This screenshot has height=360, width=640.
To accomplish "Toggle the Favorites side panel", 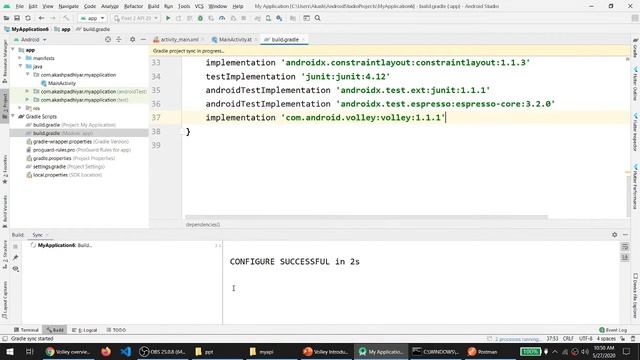I will pos(5,169).
